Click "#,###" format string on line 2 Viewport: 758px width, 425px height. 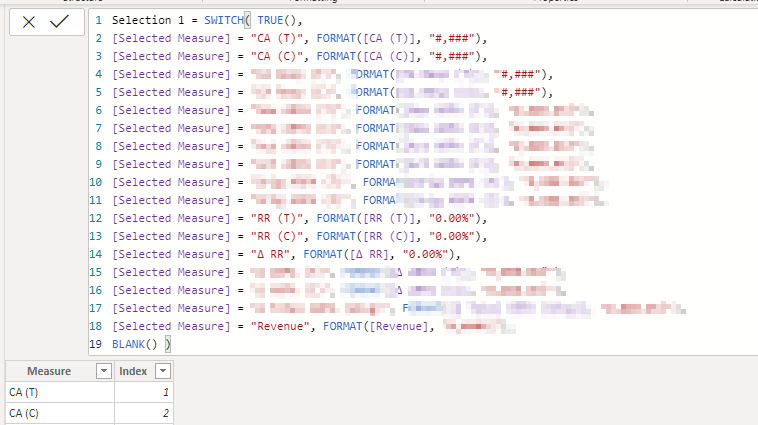click(x=452, y=38)
